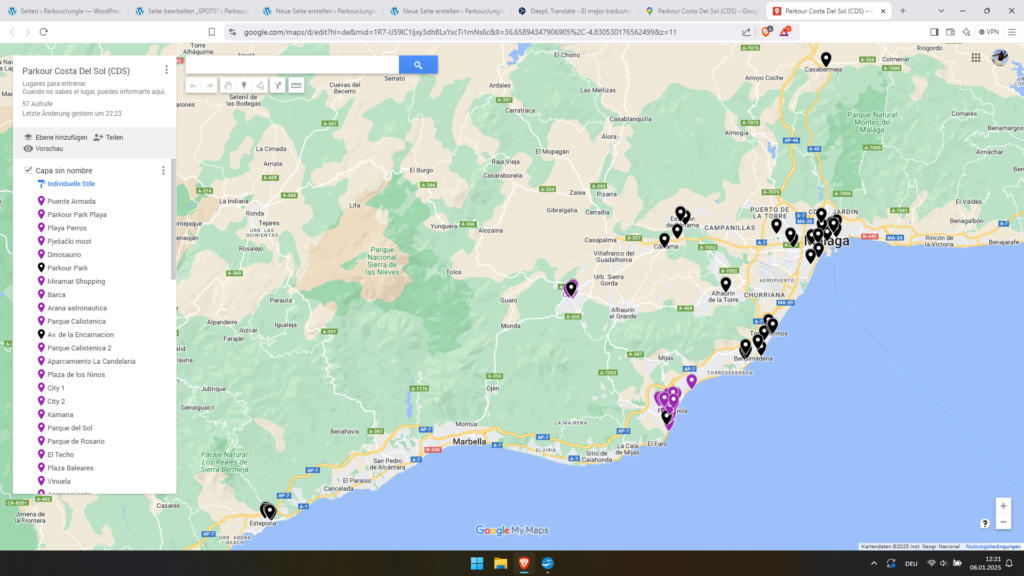Uncheck the Capa sin nombre layer checkbox
Image resolution: width=1024 pixels, height=576 pixels.
(x=28, y=170)
